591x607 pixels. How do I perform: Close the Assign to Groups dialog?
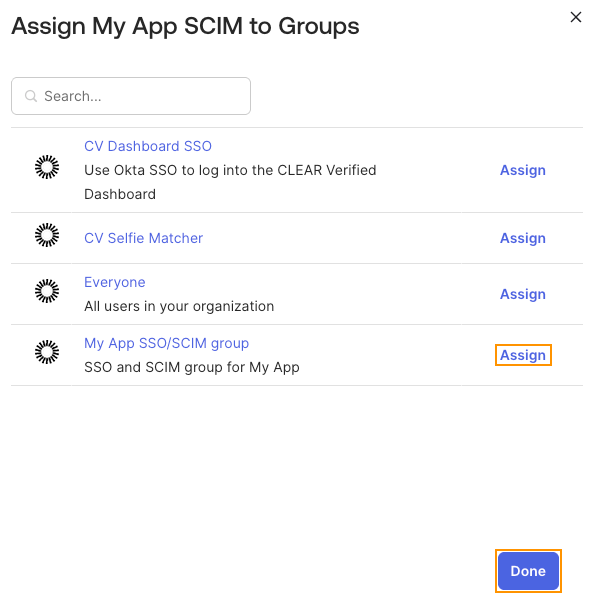pyautogui.click(x=576, y=17)
